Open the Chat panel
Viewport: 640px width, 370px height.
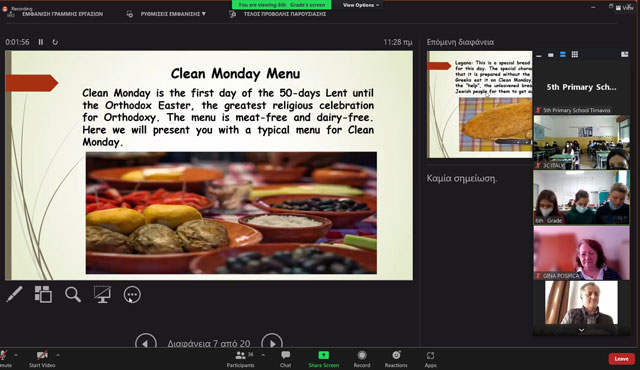tap(285, 359)
